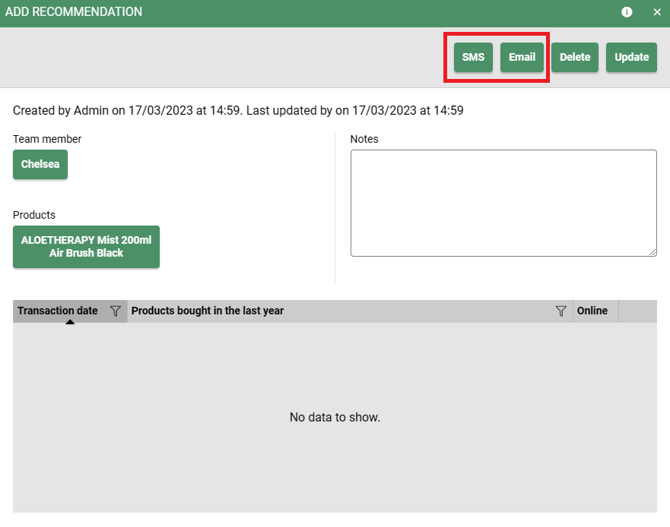Click the ADD RECOMMENDATION title text
670x527 pixels.
point(74,12)
